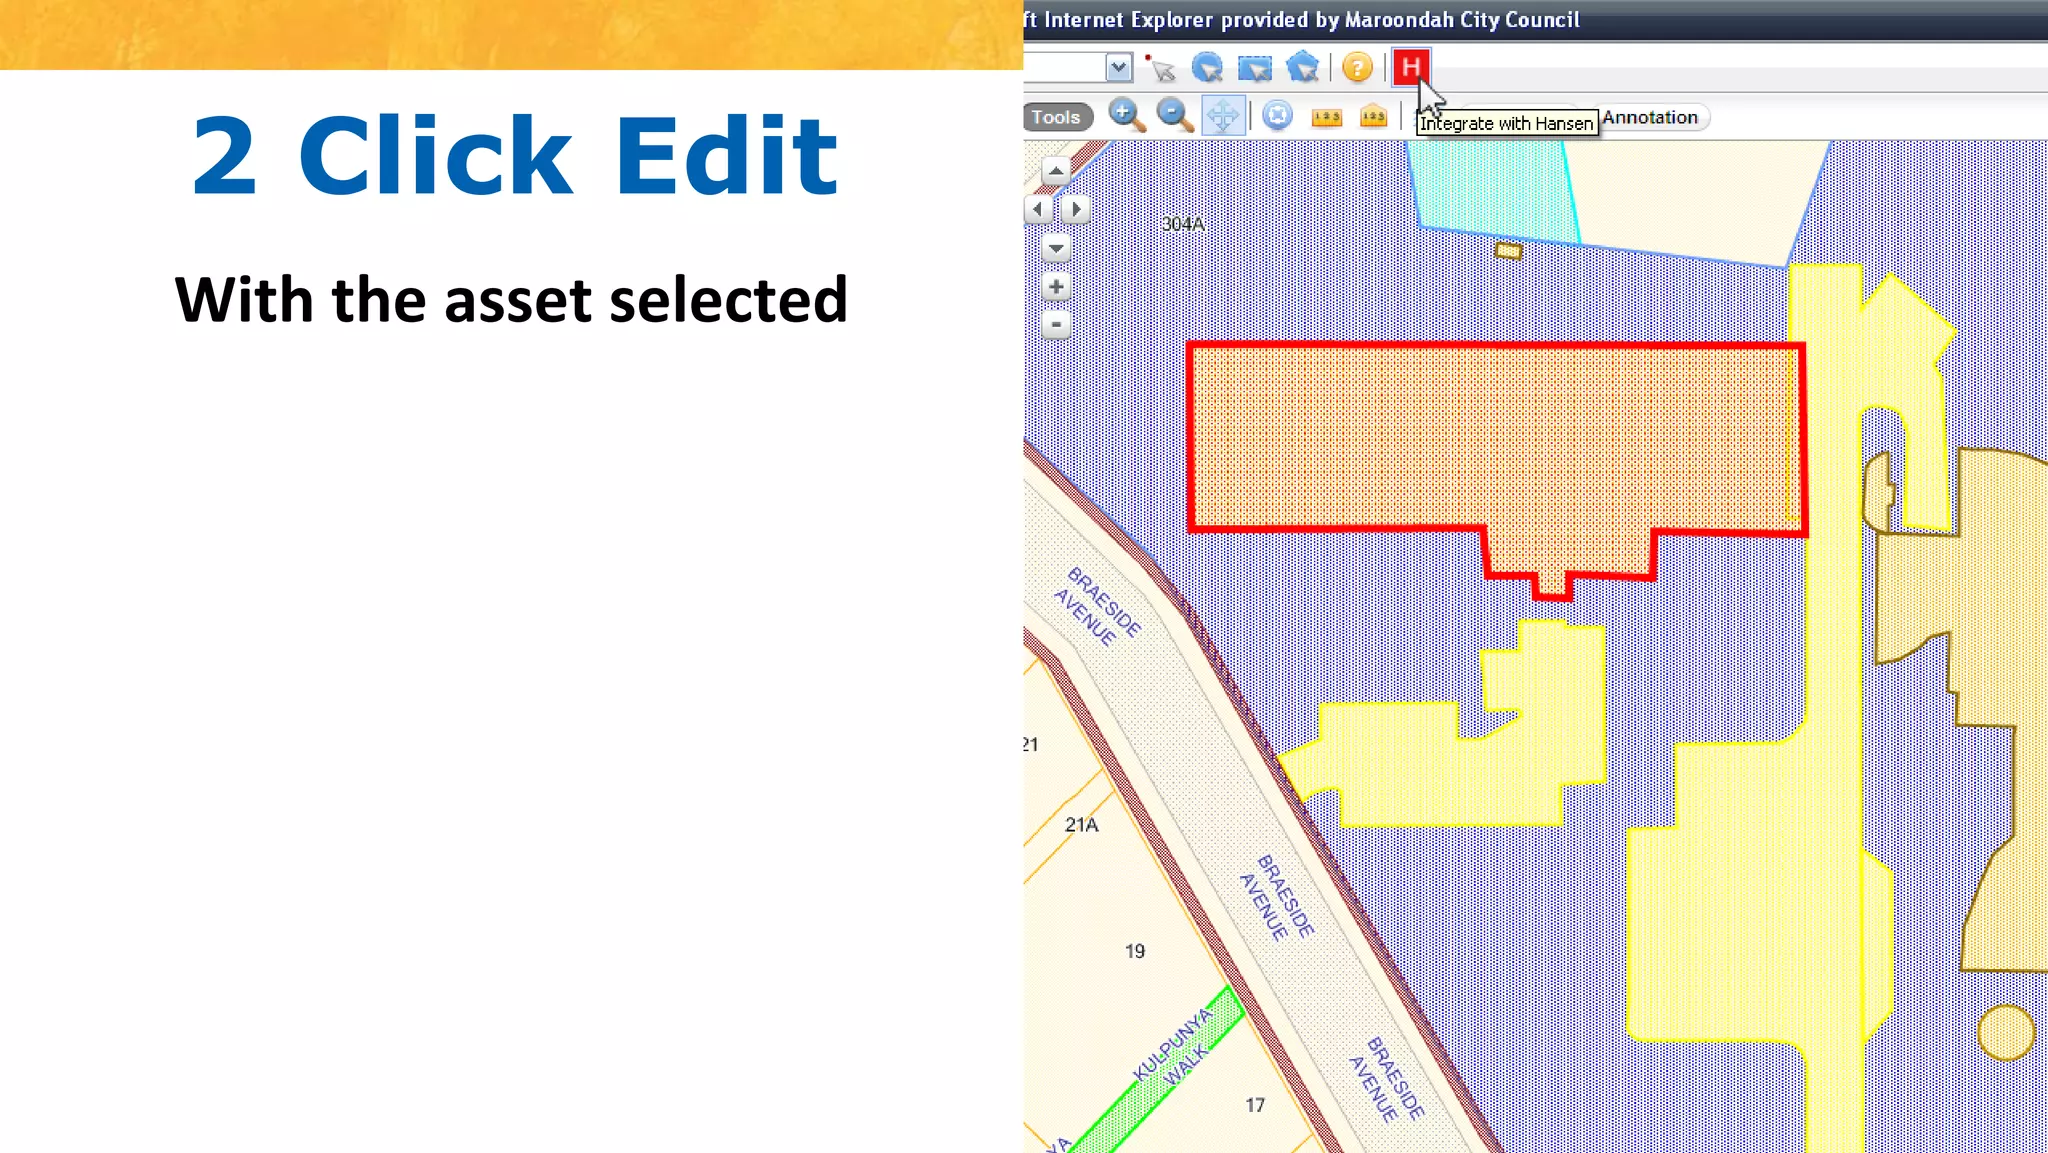Select the point selection arrow tool
Screen dimensions: 2048x1153
click(1160, 68)
